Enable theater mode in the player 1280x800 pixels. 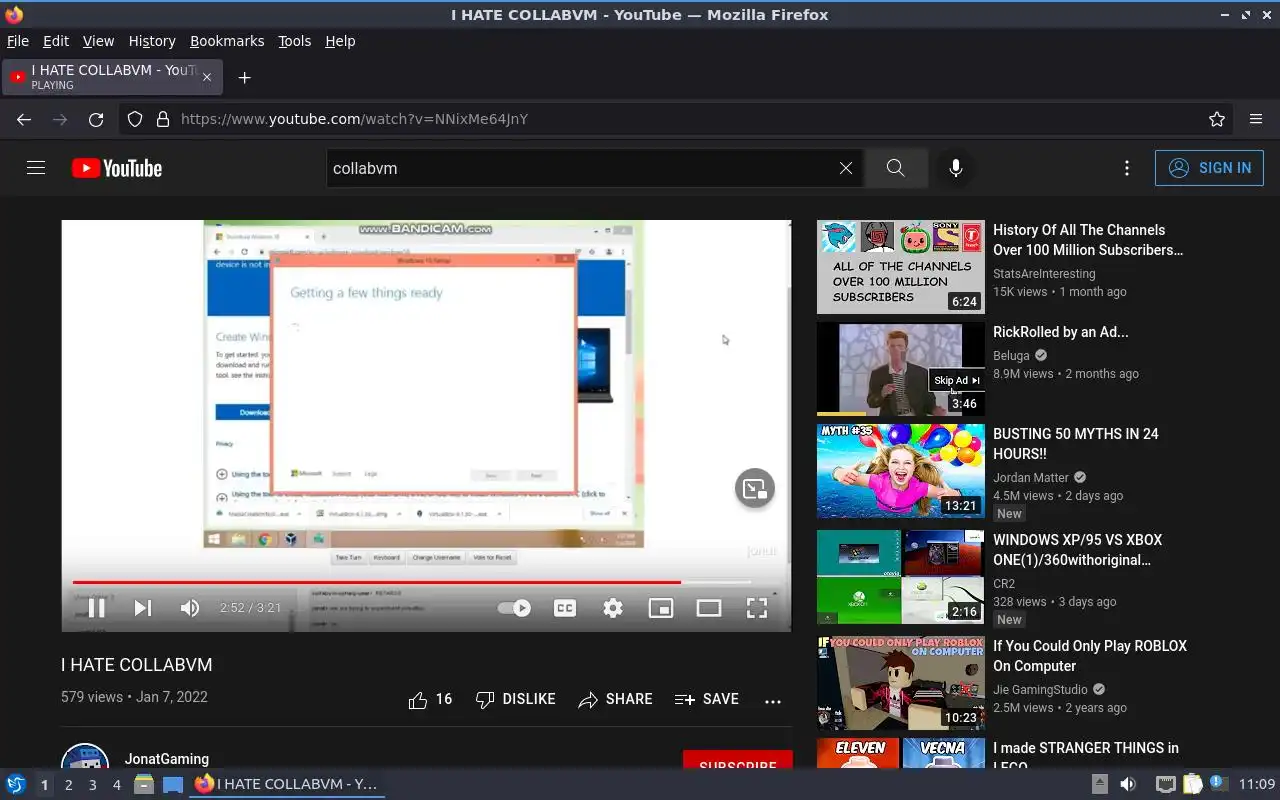709,607
